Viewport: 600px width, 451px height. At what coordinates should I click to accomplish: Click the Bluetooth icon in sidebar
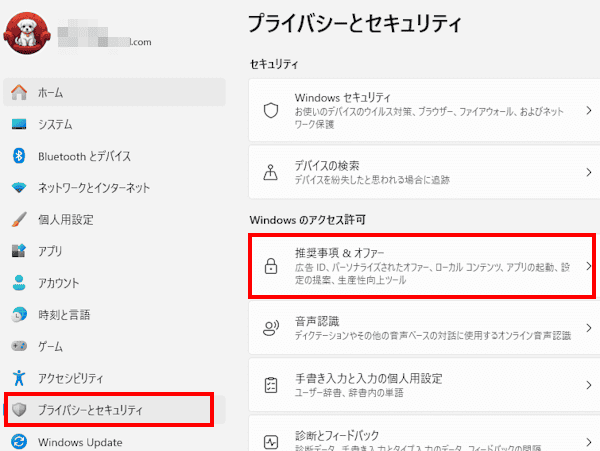tap(19, 156)
